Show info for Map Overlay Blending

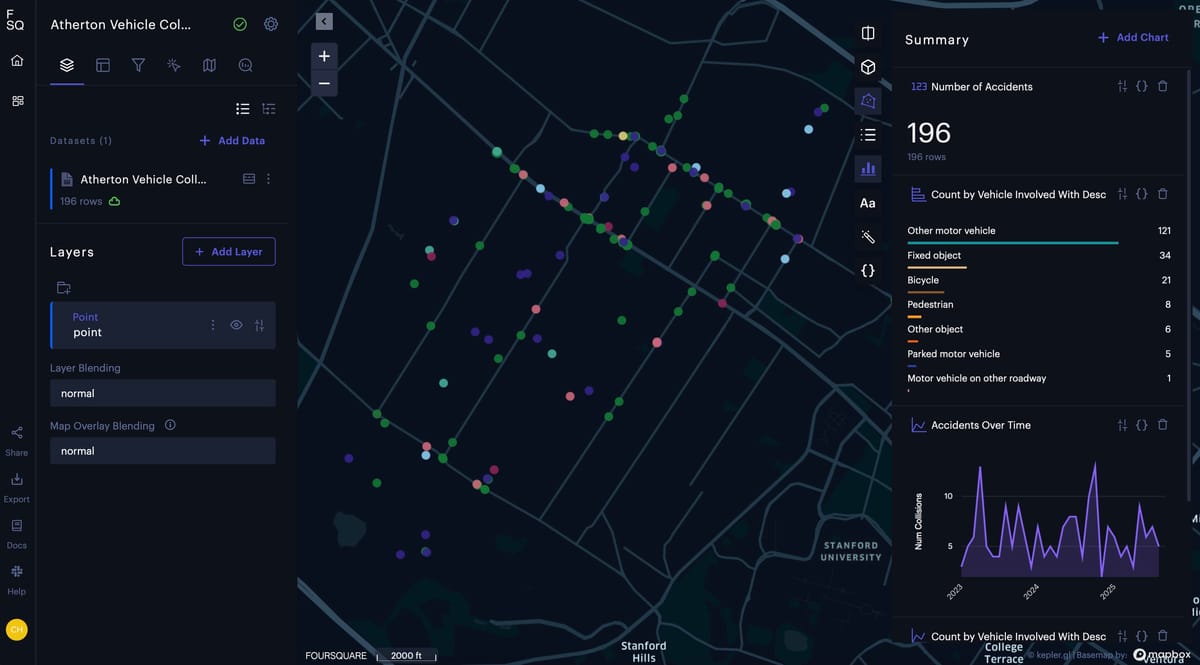(x=170, y=425)
